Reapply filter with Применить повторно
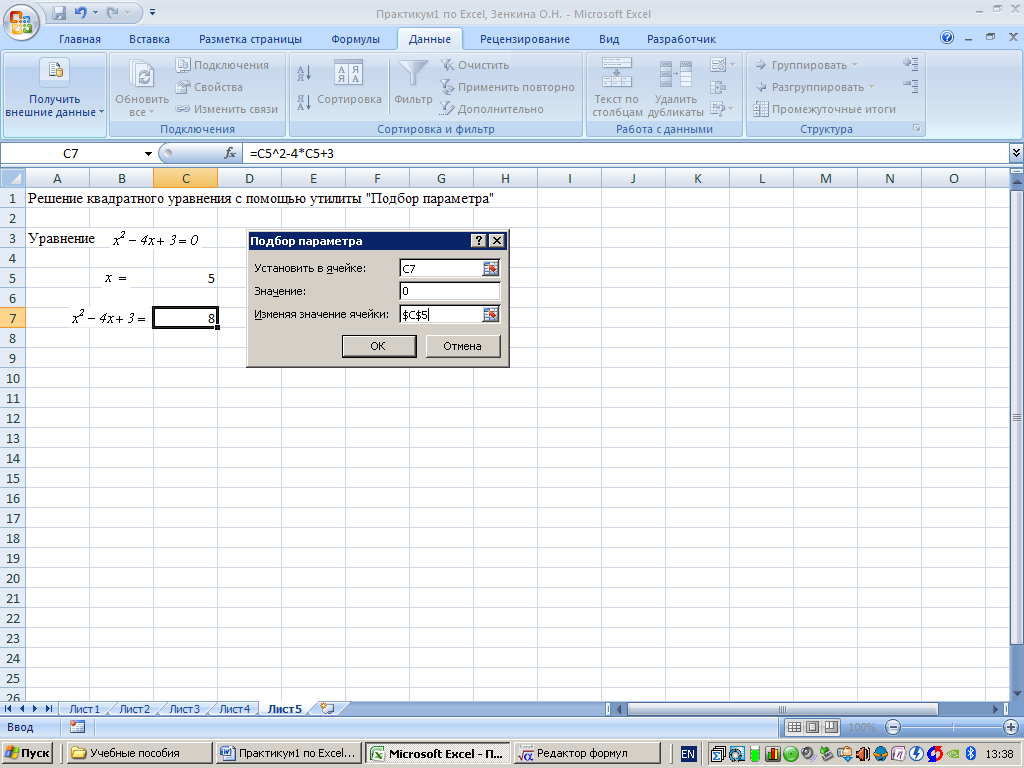 pyautogui.click(x=507, y=87)
